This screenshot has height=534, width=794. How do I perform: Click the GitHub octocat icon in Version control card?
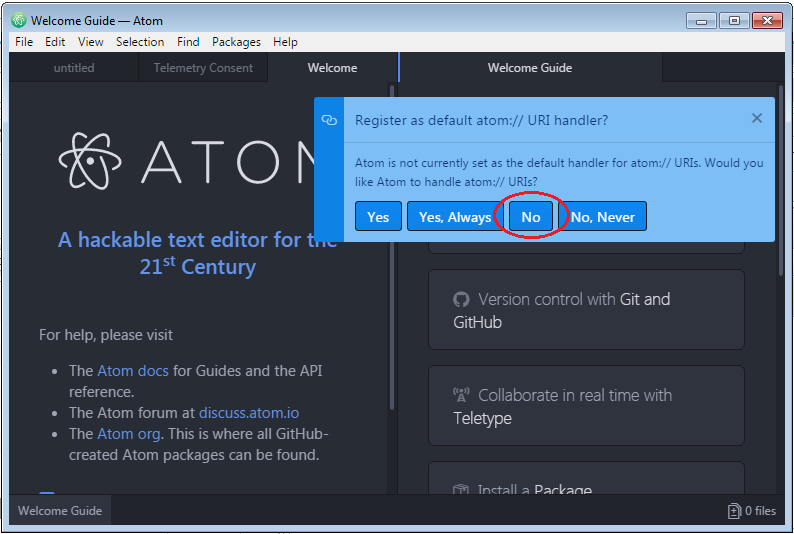pos(461,299)
